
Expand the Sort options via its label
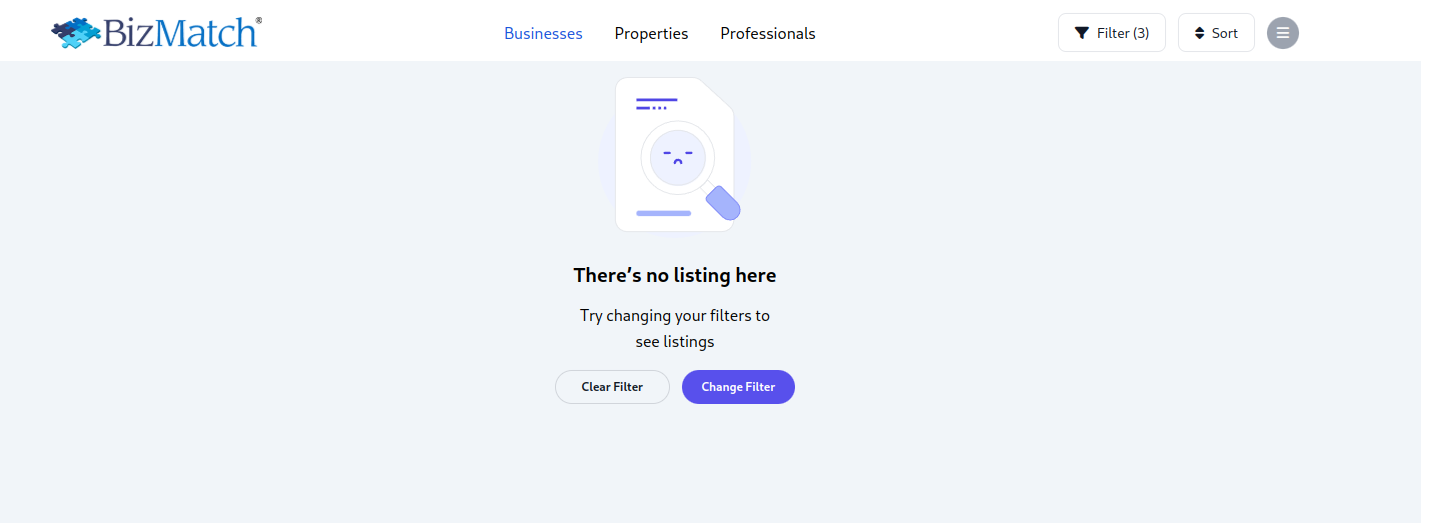coord(1225,33)
